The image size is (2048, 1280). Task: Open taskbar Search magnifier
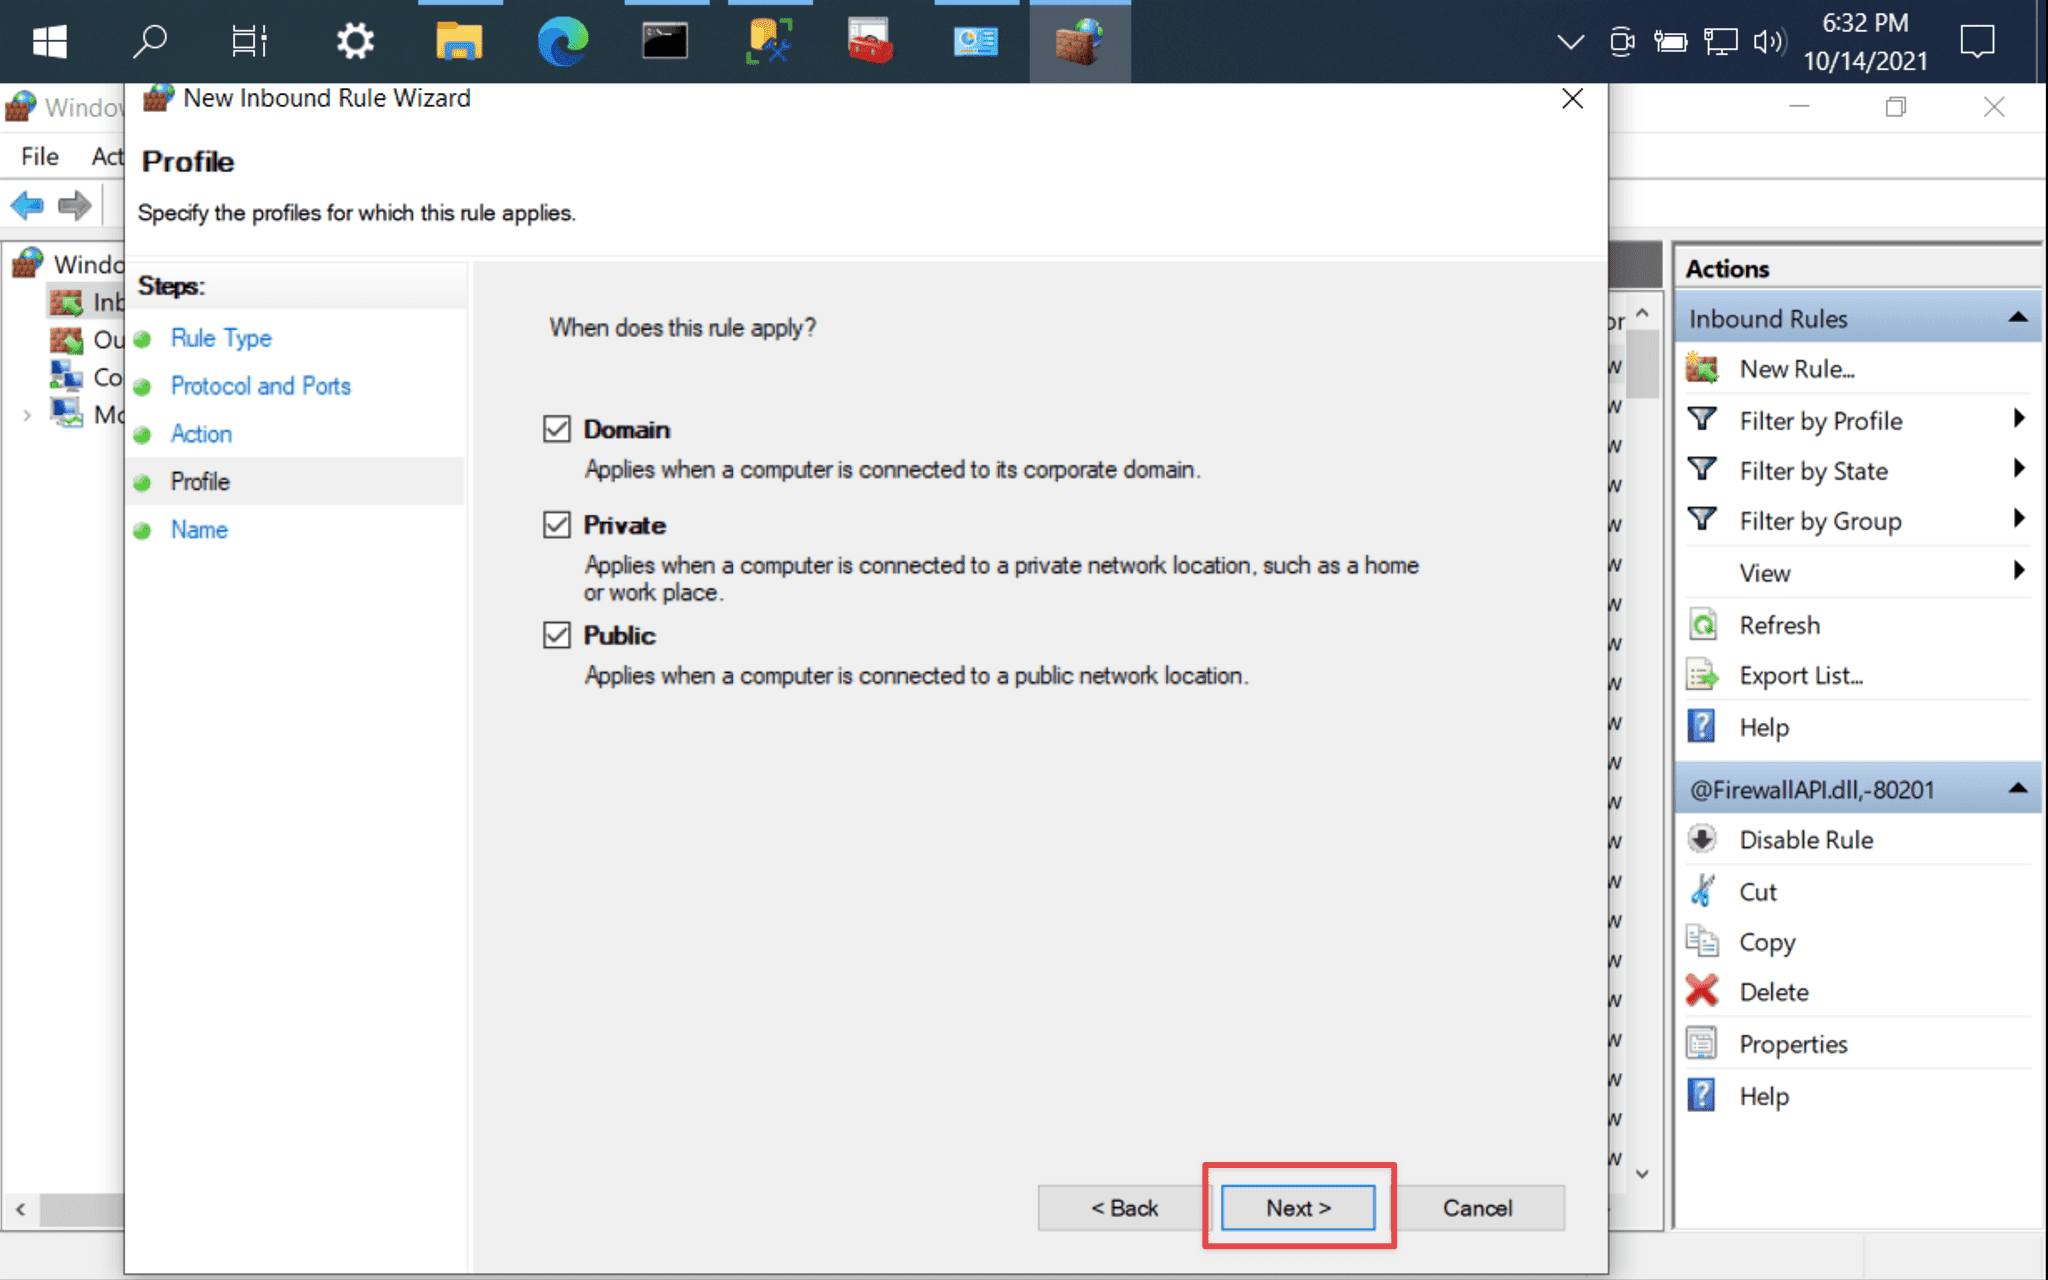pos(149,41)
